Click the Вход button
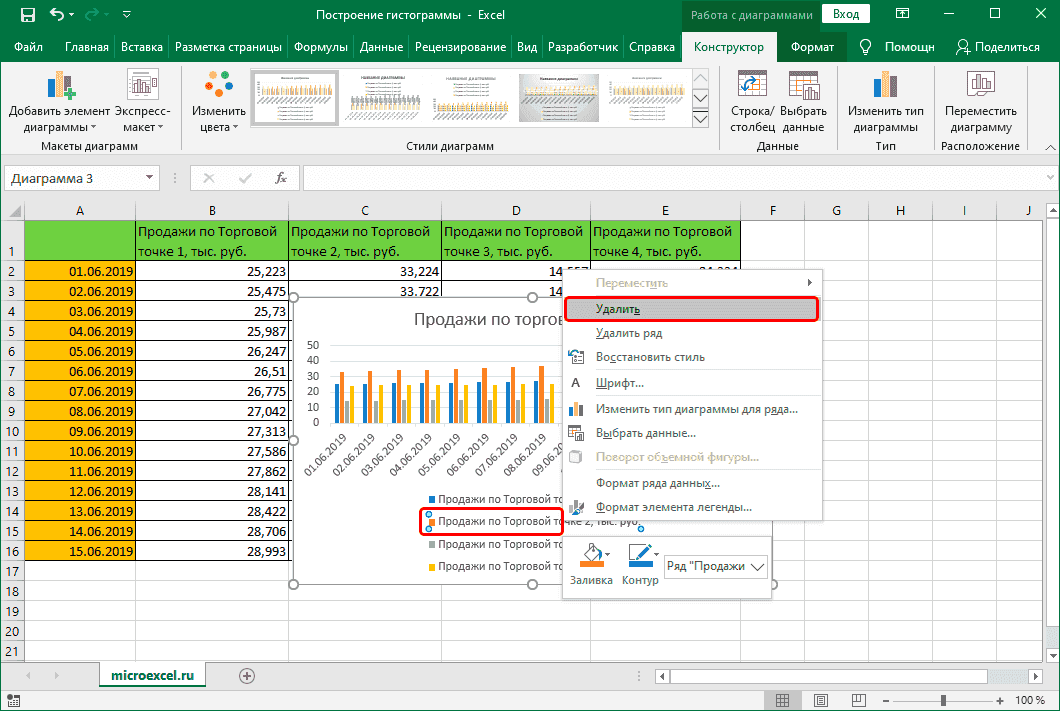 click(x=845, y=14)
